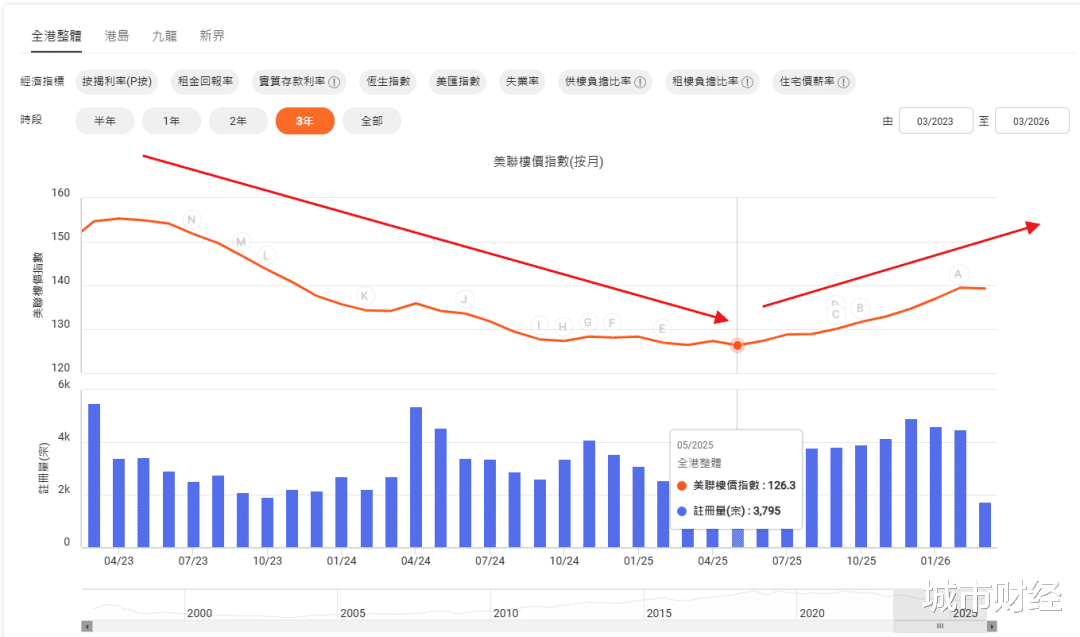Switch to the 港島 tab
Image resolution: width=1080 pixels, height=637 pixels.
coord(116,36)
